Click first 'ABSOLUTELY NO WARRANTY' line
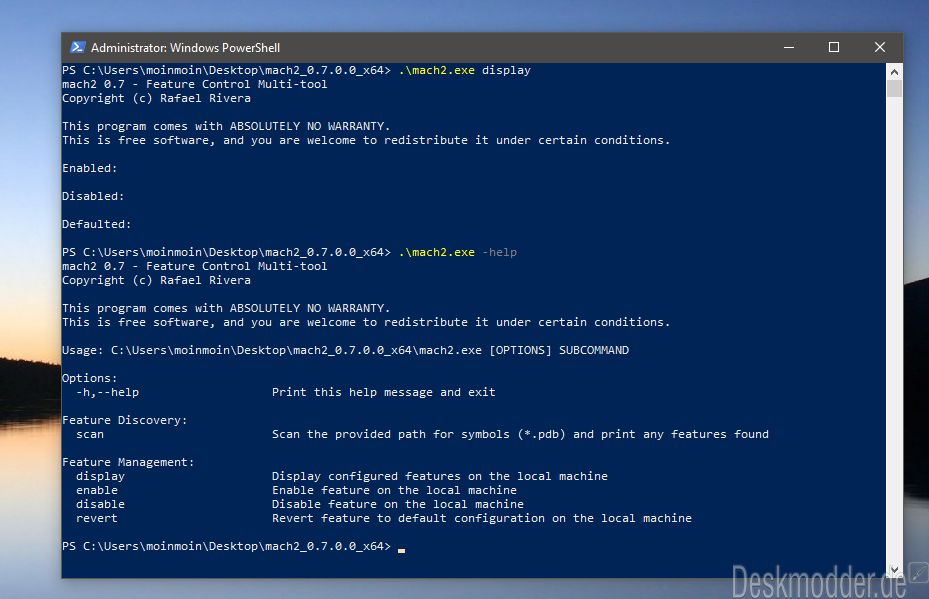Screen dimensions: 929x599 point(226,126)
